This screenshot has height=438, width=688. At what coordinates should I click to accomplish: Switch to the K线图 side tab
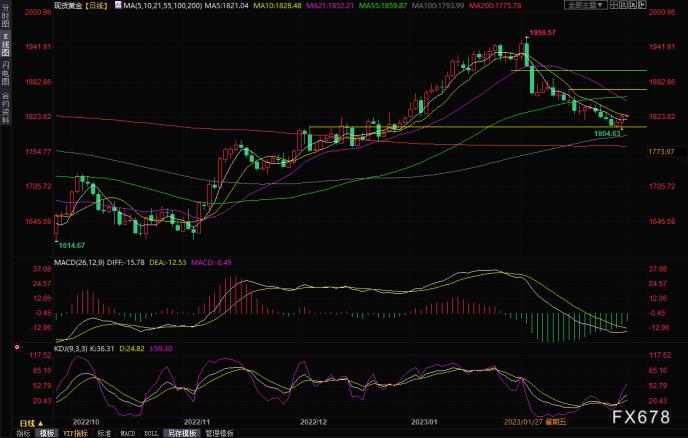[x=5, y=44]
